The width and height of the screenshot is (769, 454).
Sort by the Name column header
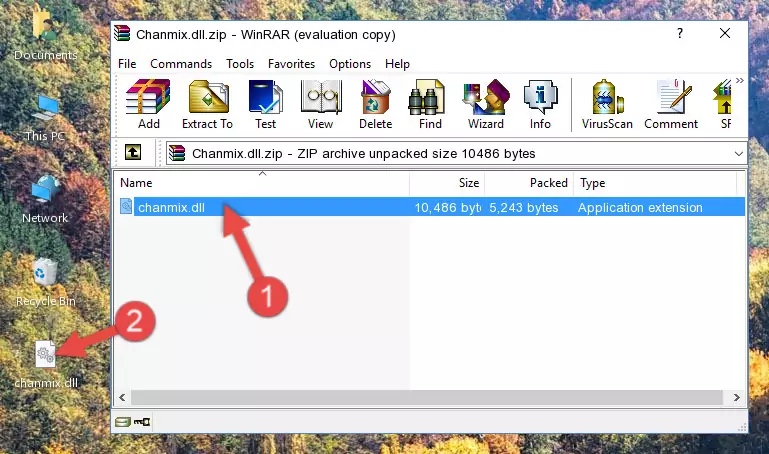(262, 183)
